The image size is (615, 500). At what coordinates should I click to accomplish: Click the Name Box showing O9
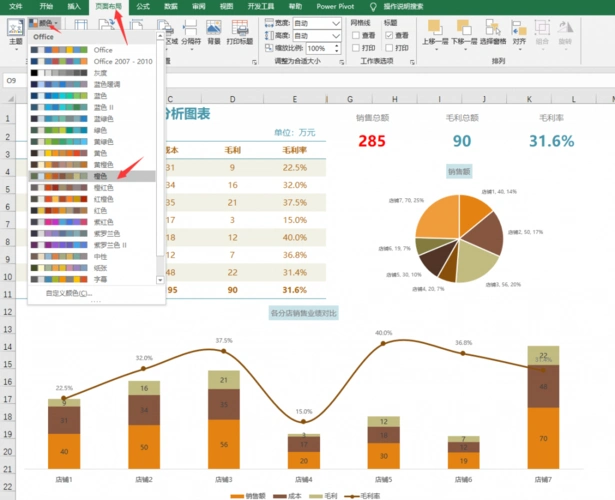click(x=25, y=80)
